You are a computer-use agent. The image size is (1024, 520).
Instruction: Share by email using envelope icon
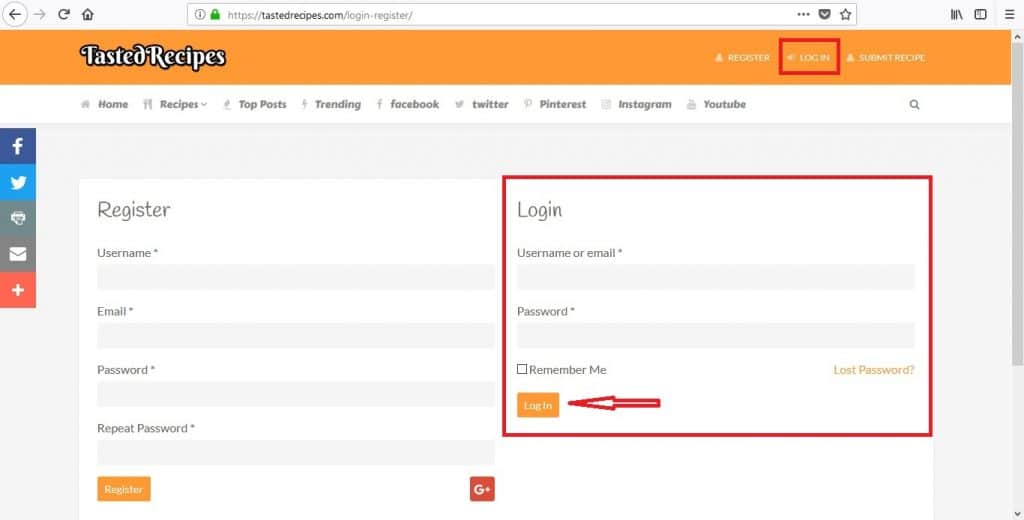point(18,254)
